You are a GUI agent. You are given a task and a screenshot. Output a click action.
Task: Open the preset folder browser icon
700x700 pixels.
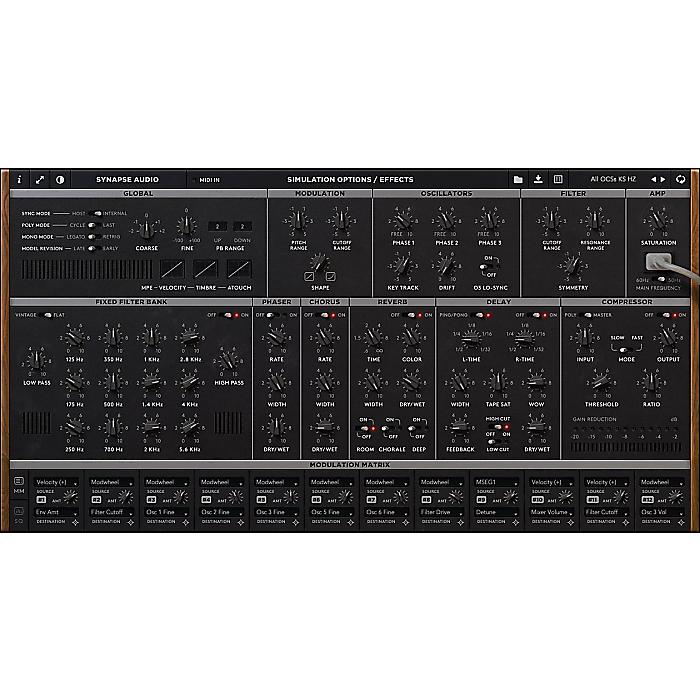(x=518, y=179)
